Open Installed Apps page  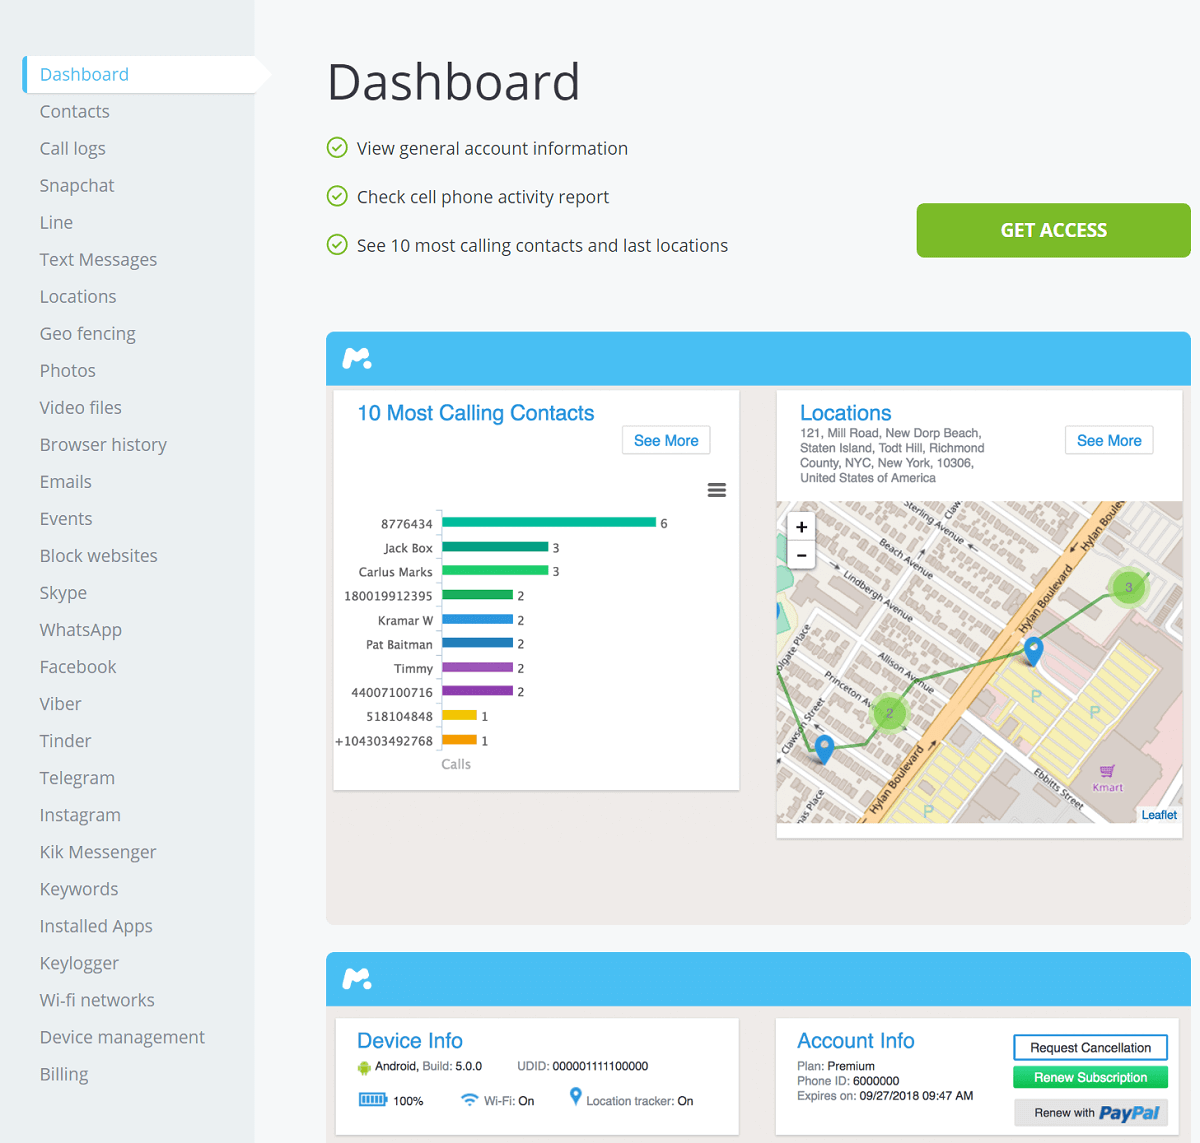(x=96, y=925)
